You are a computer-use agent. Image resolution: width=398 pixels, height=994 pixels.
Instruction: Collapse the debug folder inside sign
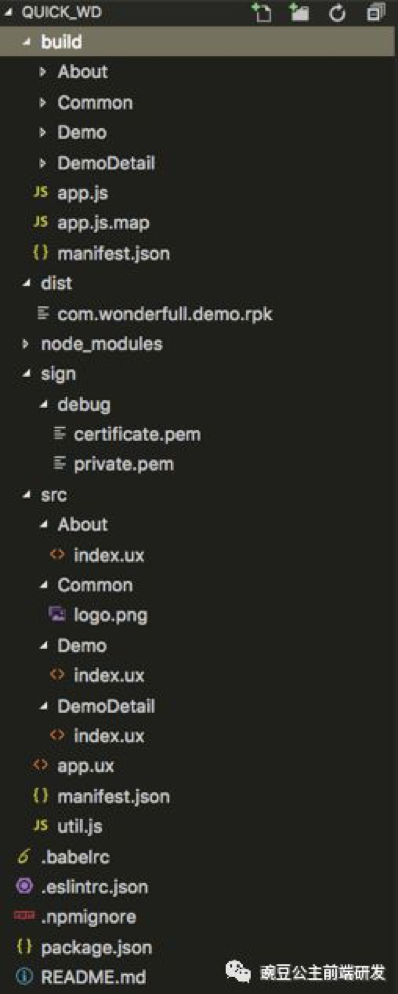pos(199,404)
